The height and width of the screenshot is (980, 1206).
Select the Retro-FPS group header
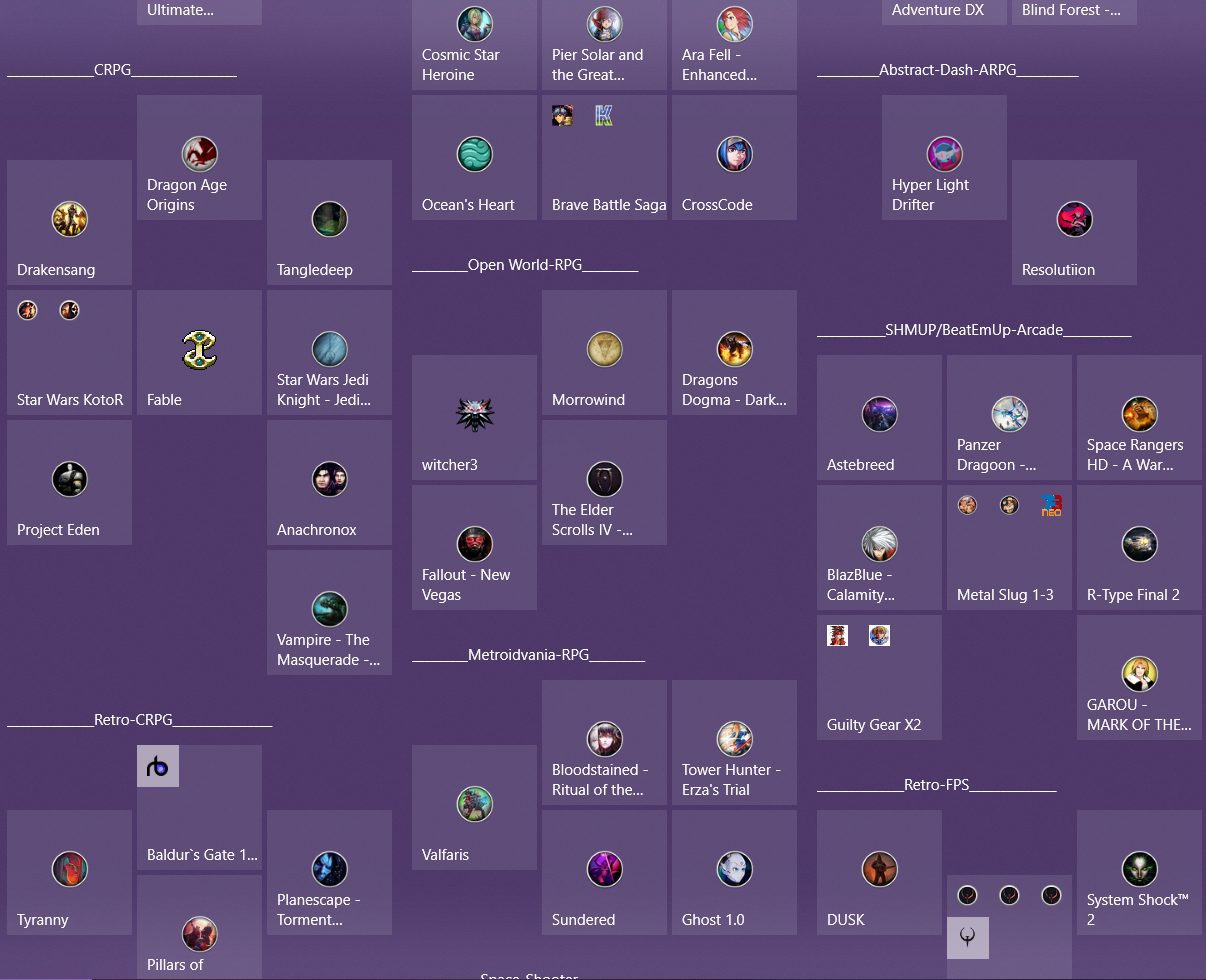(x=936, y=785)
